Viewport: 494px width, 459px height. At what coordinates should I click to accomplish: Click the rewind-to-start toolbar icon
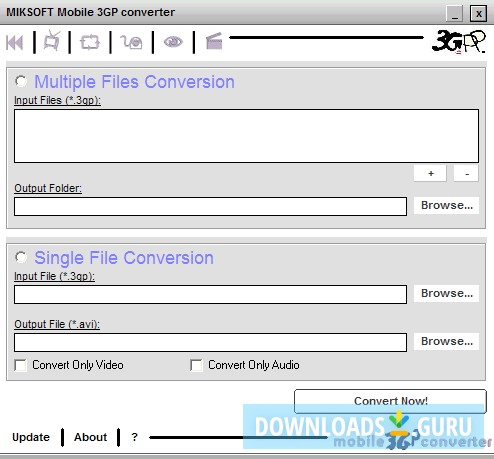coord(15,42)
